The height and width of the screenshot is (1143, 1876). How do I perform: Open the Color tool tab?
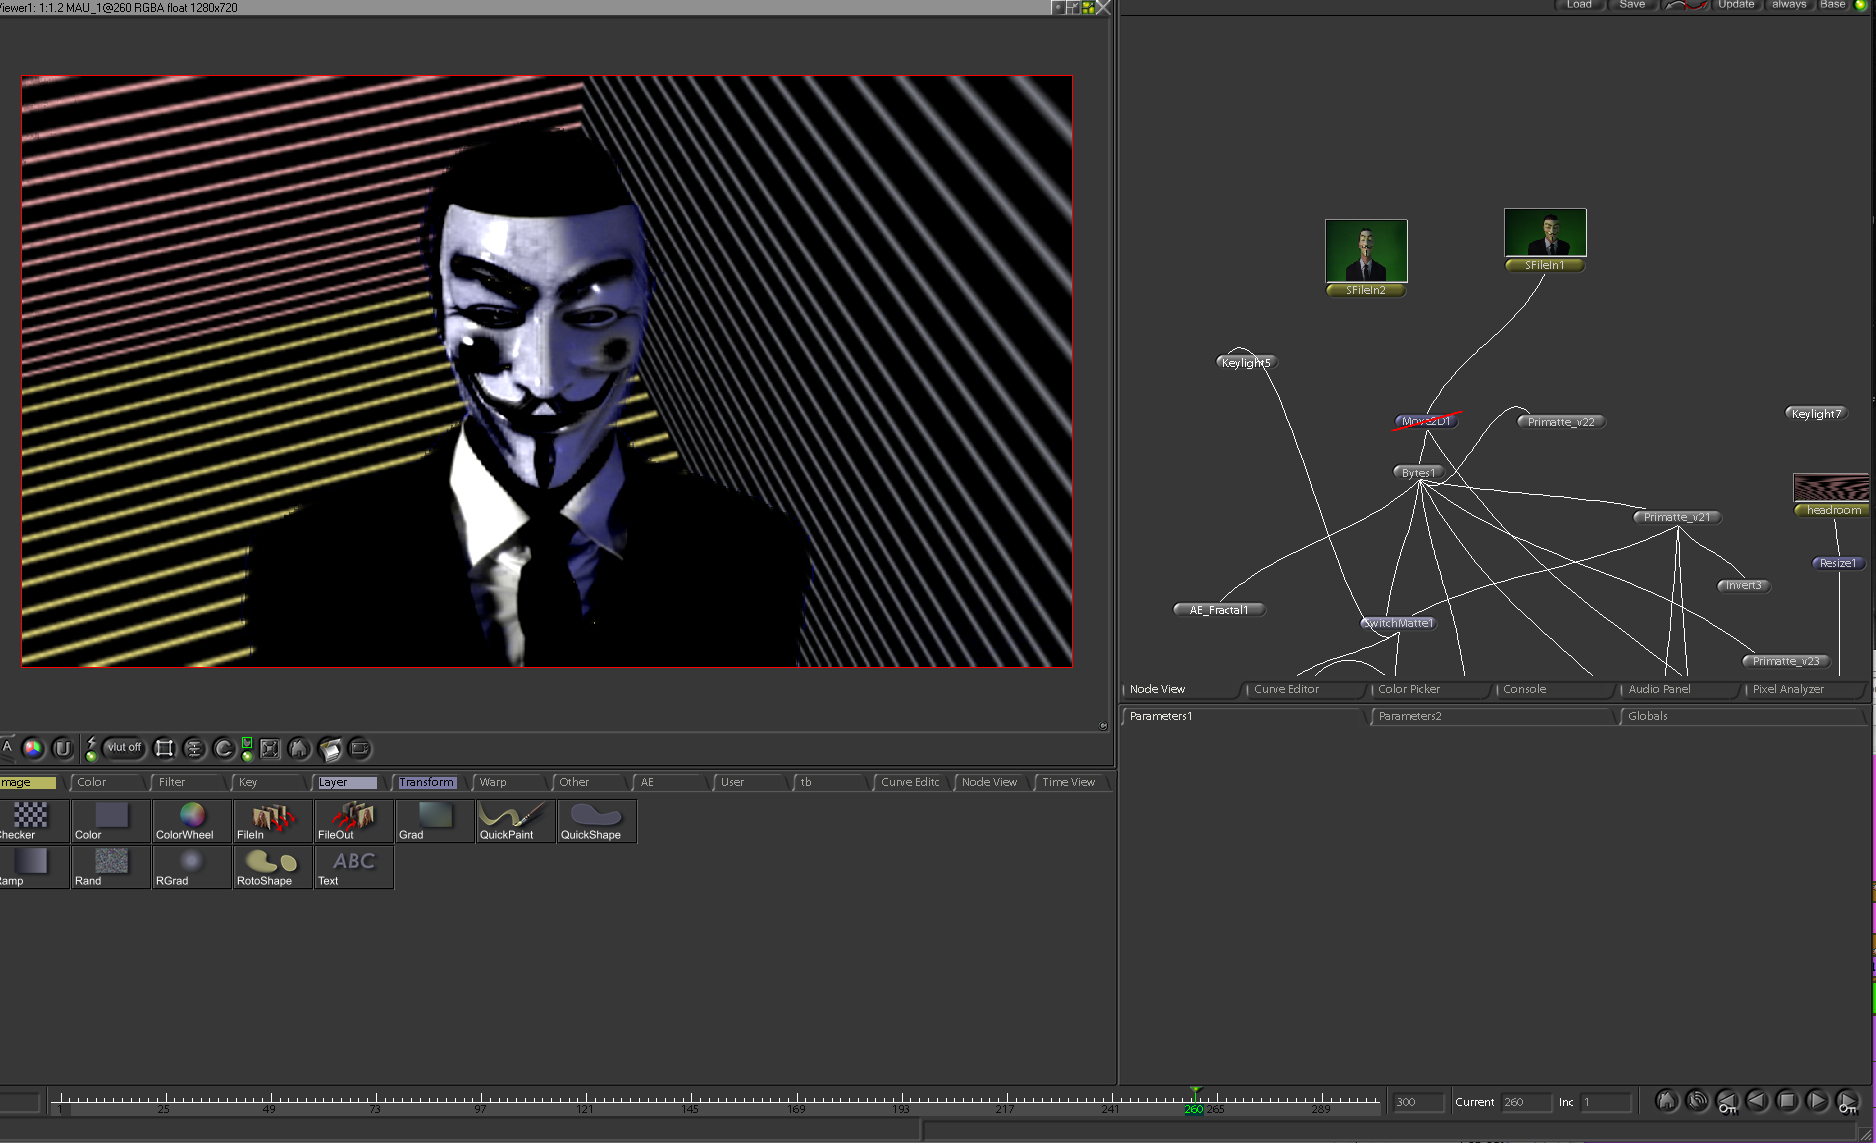pyautogui.click(x=108, y=782)
